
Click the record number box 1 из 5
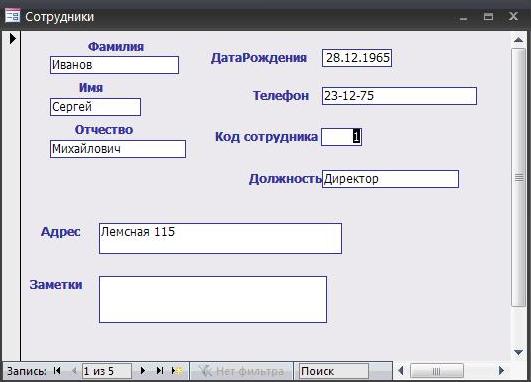106,371
